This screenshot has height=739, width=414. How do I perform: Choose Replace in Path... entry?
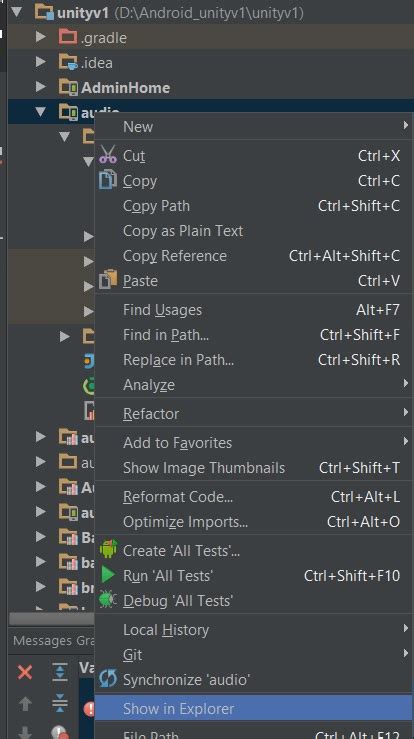[254, 360]
